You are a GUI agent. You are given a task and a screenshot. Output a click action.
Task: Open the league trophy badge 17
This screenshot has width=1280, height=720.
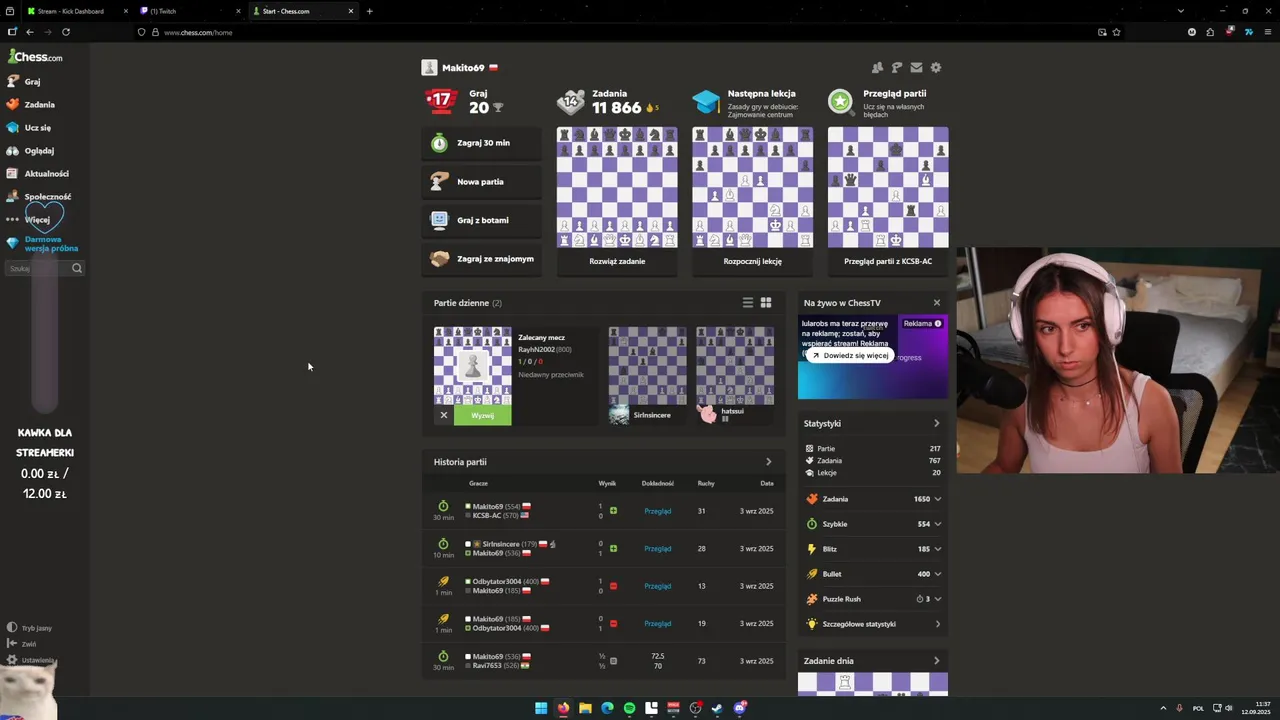441,100
